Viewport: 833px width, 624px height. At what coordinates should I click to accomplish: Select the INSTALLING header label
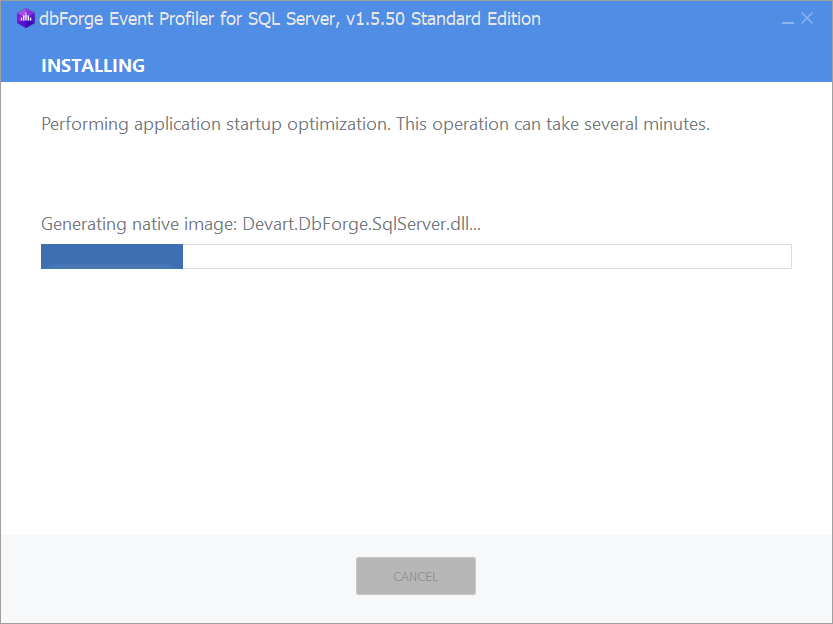(93, 65)
